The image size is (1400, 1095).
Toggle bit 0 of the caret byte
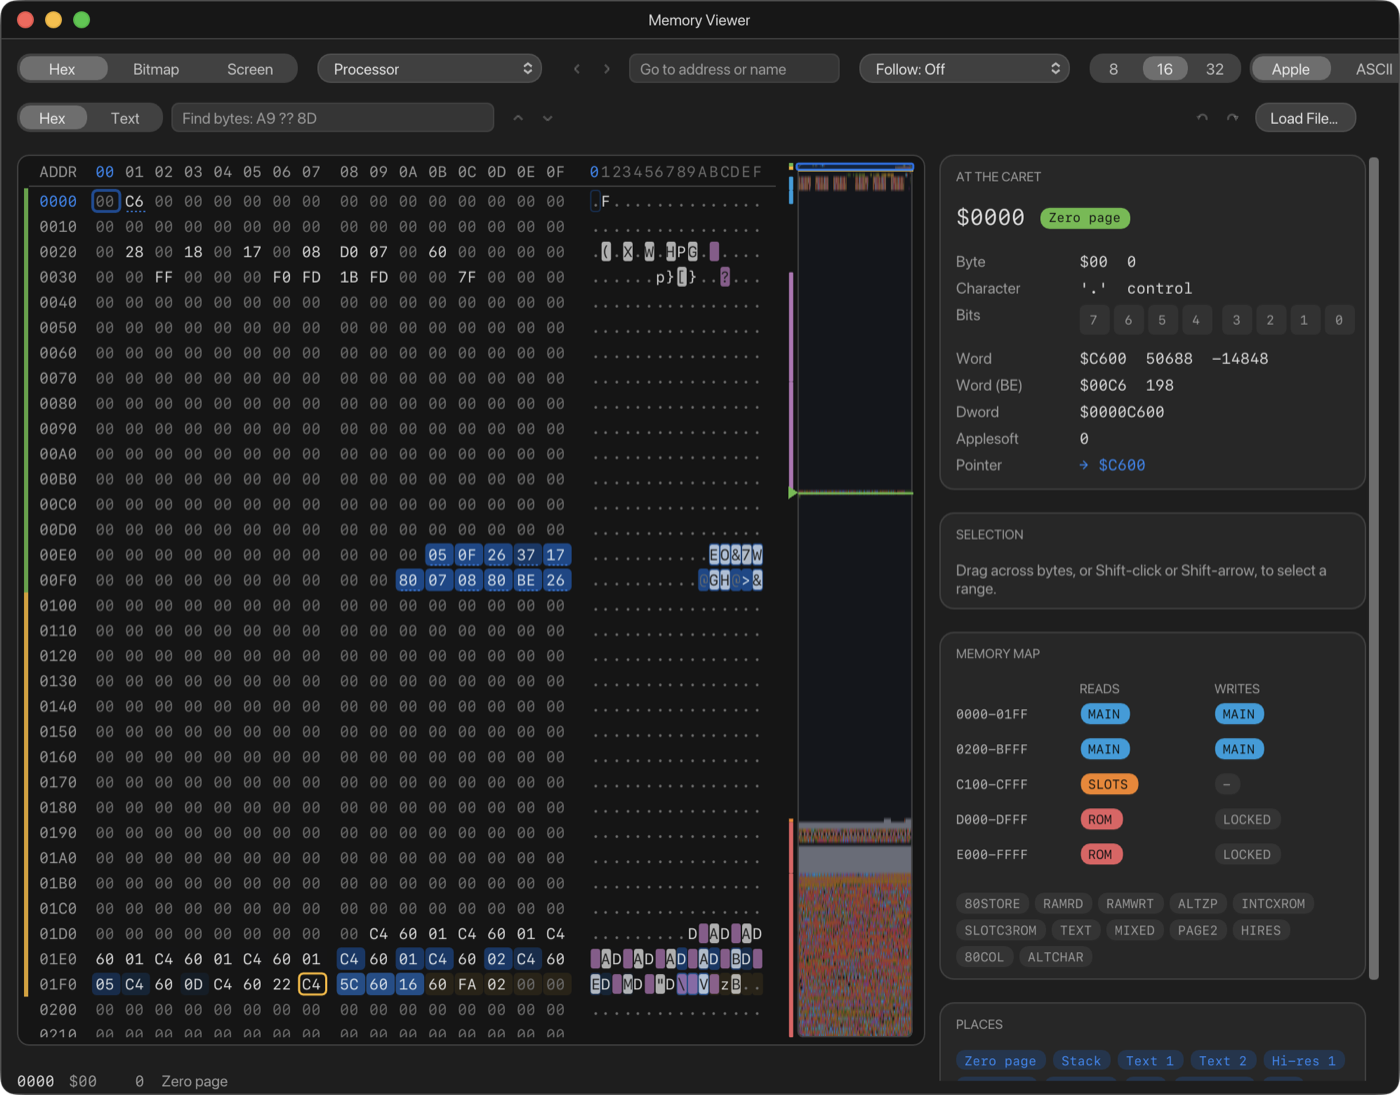coord(1339,320)
